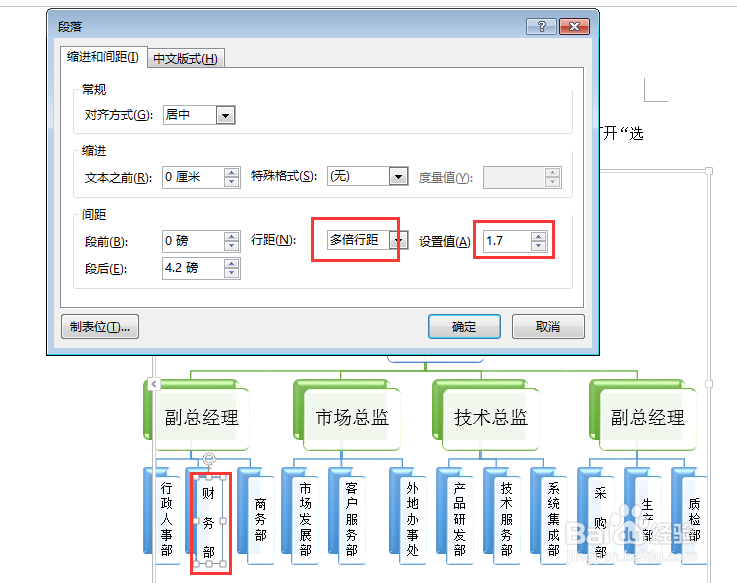
Task: Select the 市场总监 box
Action: click(352, 418)
